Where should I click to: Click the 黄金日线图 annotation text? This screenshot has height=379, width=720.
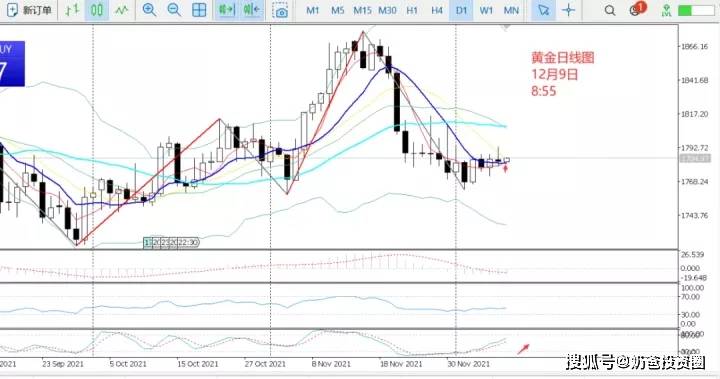562,57
